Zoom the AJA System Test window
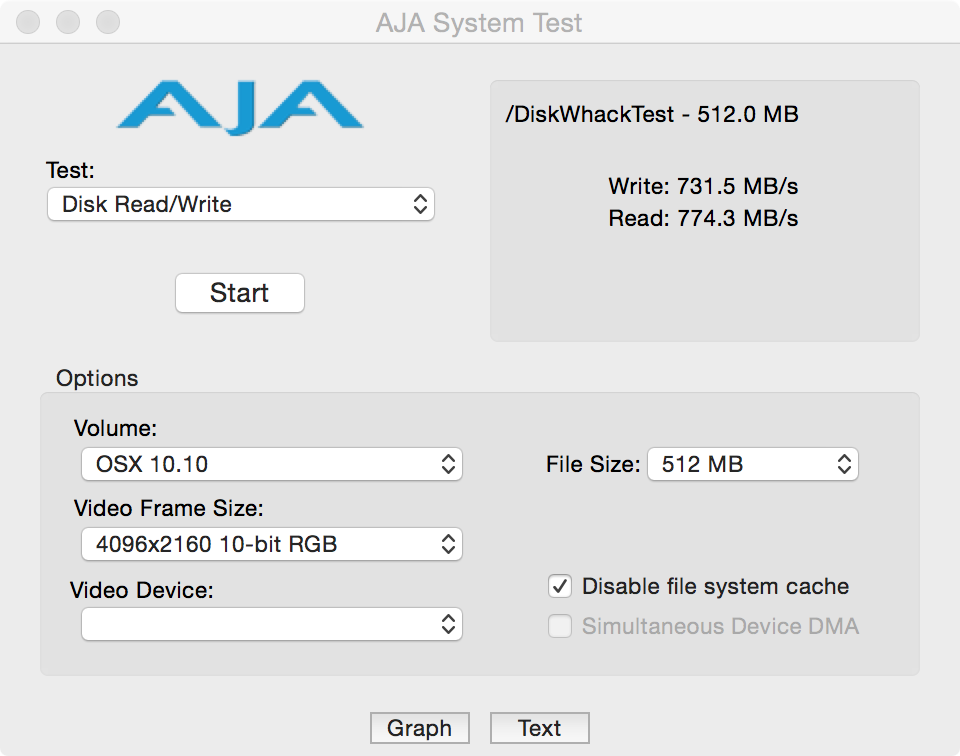 108,22
